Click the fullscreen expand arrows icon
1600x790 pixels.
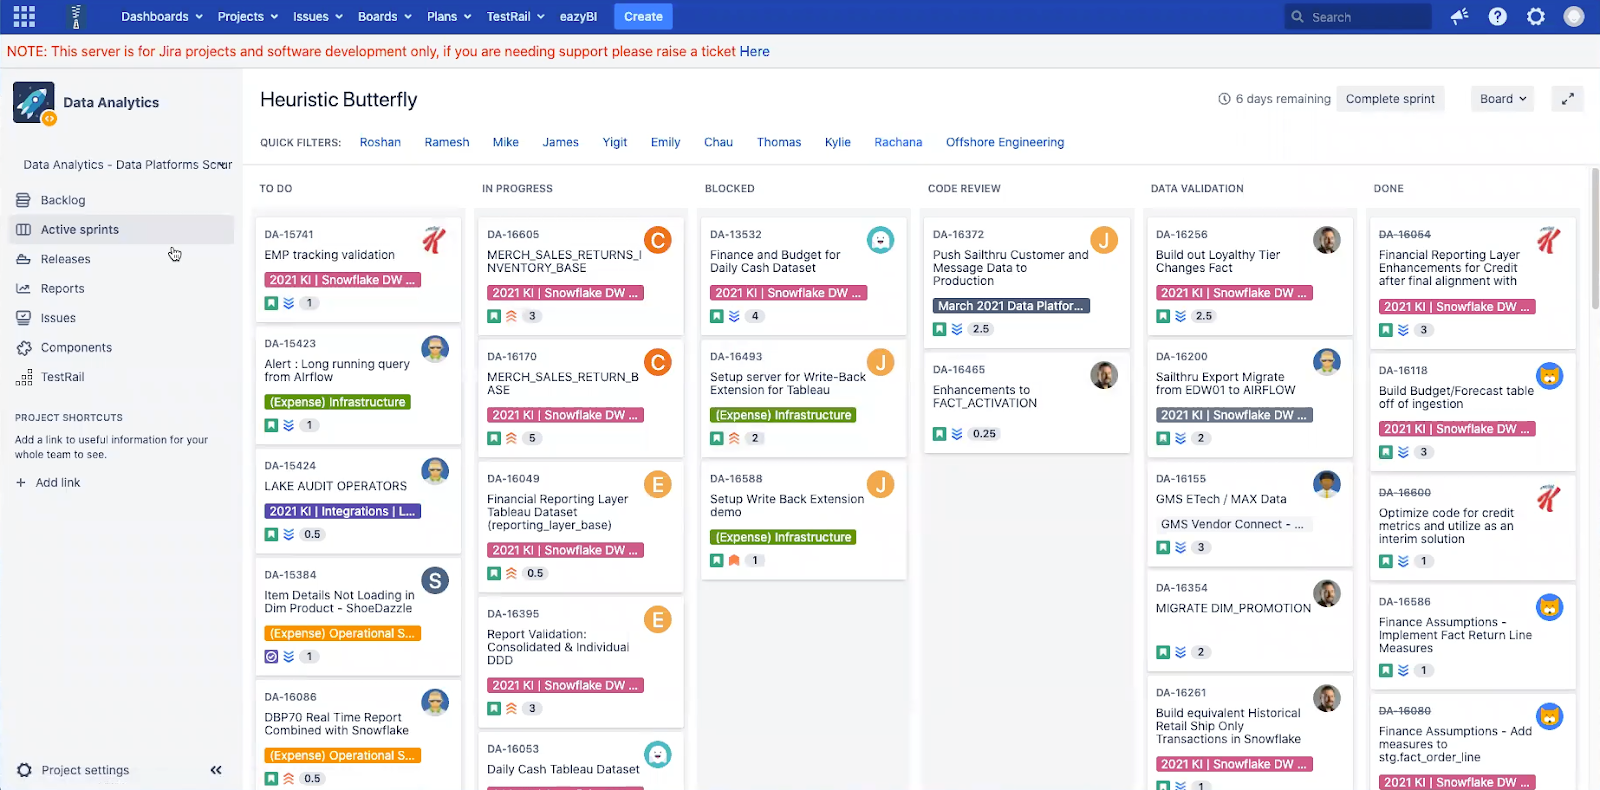(1567, 99)
